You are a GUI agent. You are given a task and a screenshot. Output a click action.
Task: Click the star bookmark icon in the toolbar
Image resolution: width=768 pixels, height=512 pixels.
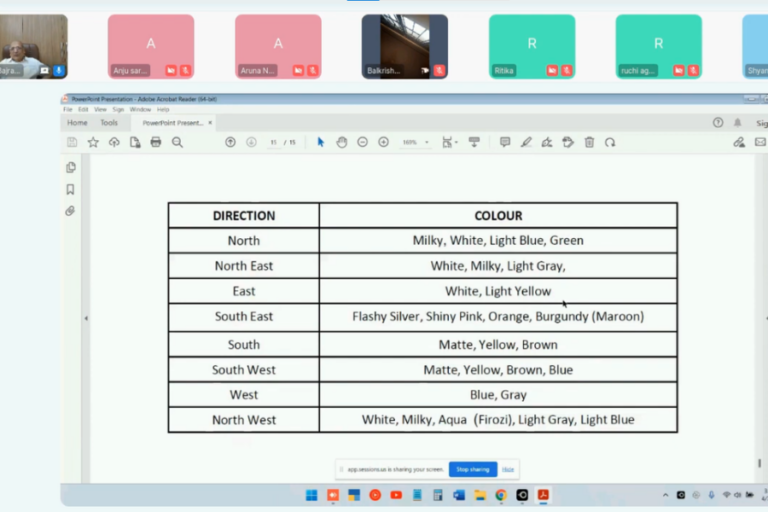click(93, 142)
